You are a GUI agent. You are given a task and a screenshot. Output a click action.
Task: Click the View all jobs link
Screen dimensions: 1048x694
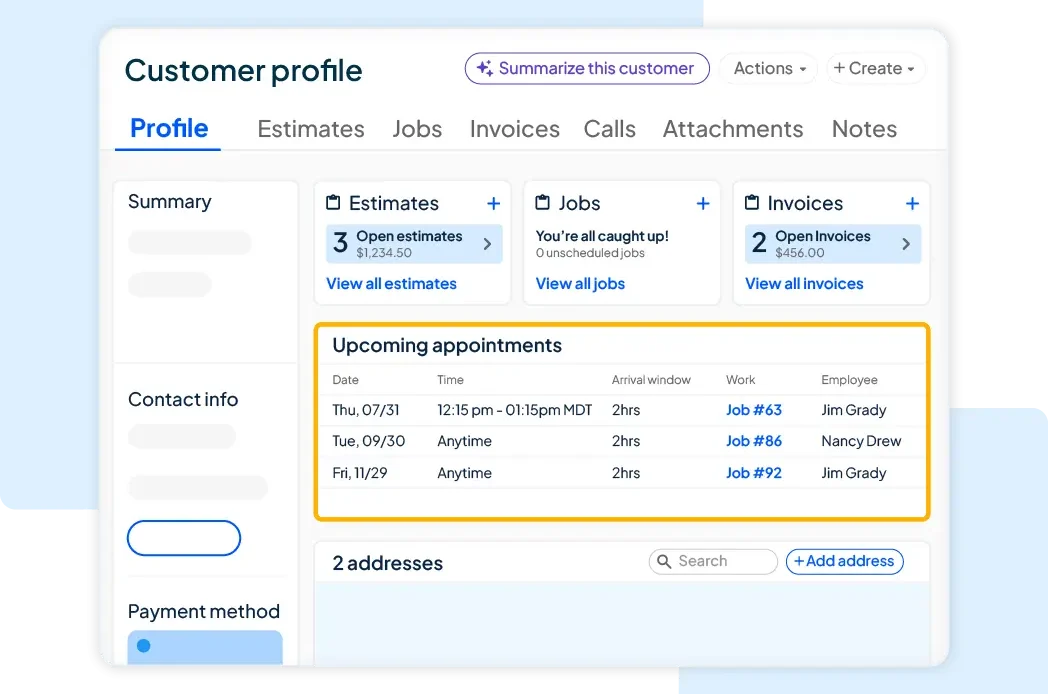coord(580,283)
